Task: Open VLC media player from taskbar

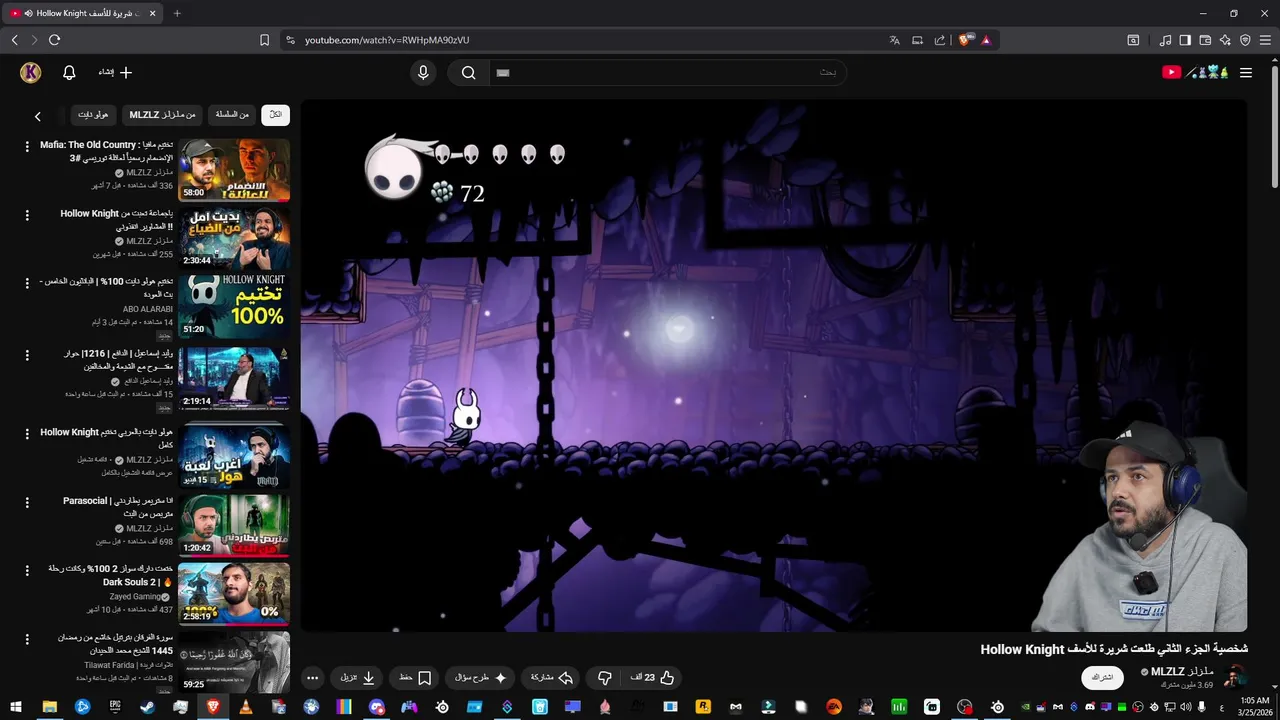Action: pos(245,706)
